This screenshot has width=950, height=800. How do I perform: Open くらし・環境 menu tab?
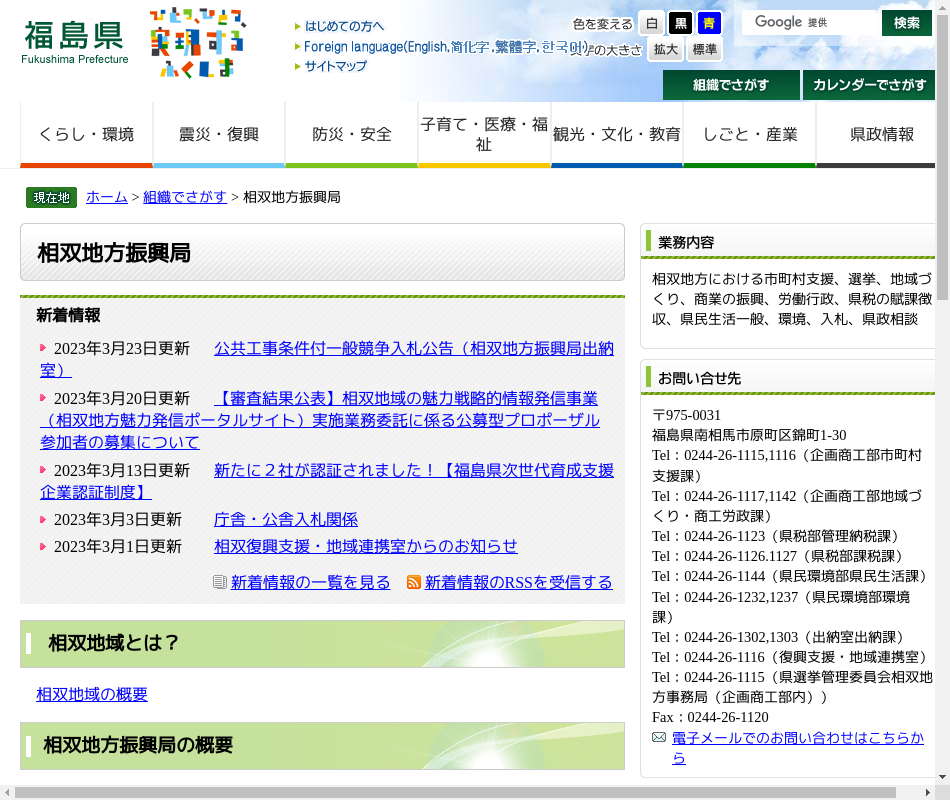click(86, 135)
